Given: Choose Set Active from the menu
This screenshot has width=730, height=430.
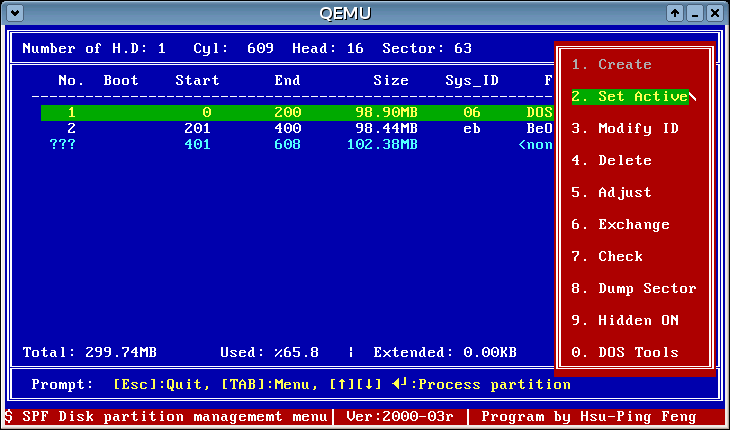Looking at the screenshot, I should [630, 96].
